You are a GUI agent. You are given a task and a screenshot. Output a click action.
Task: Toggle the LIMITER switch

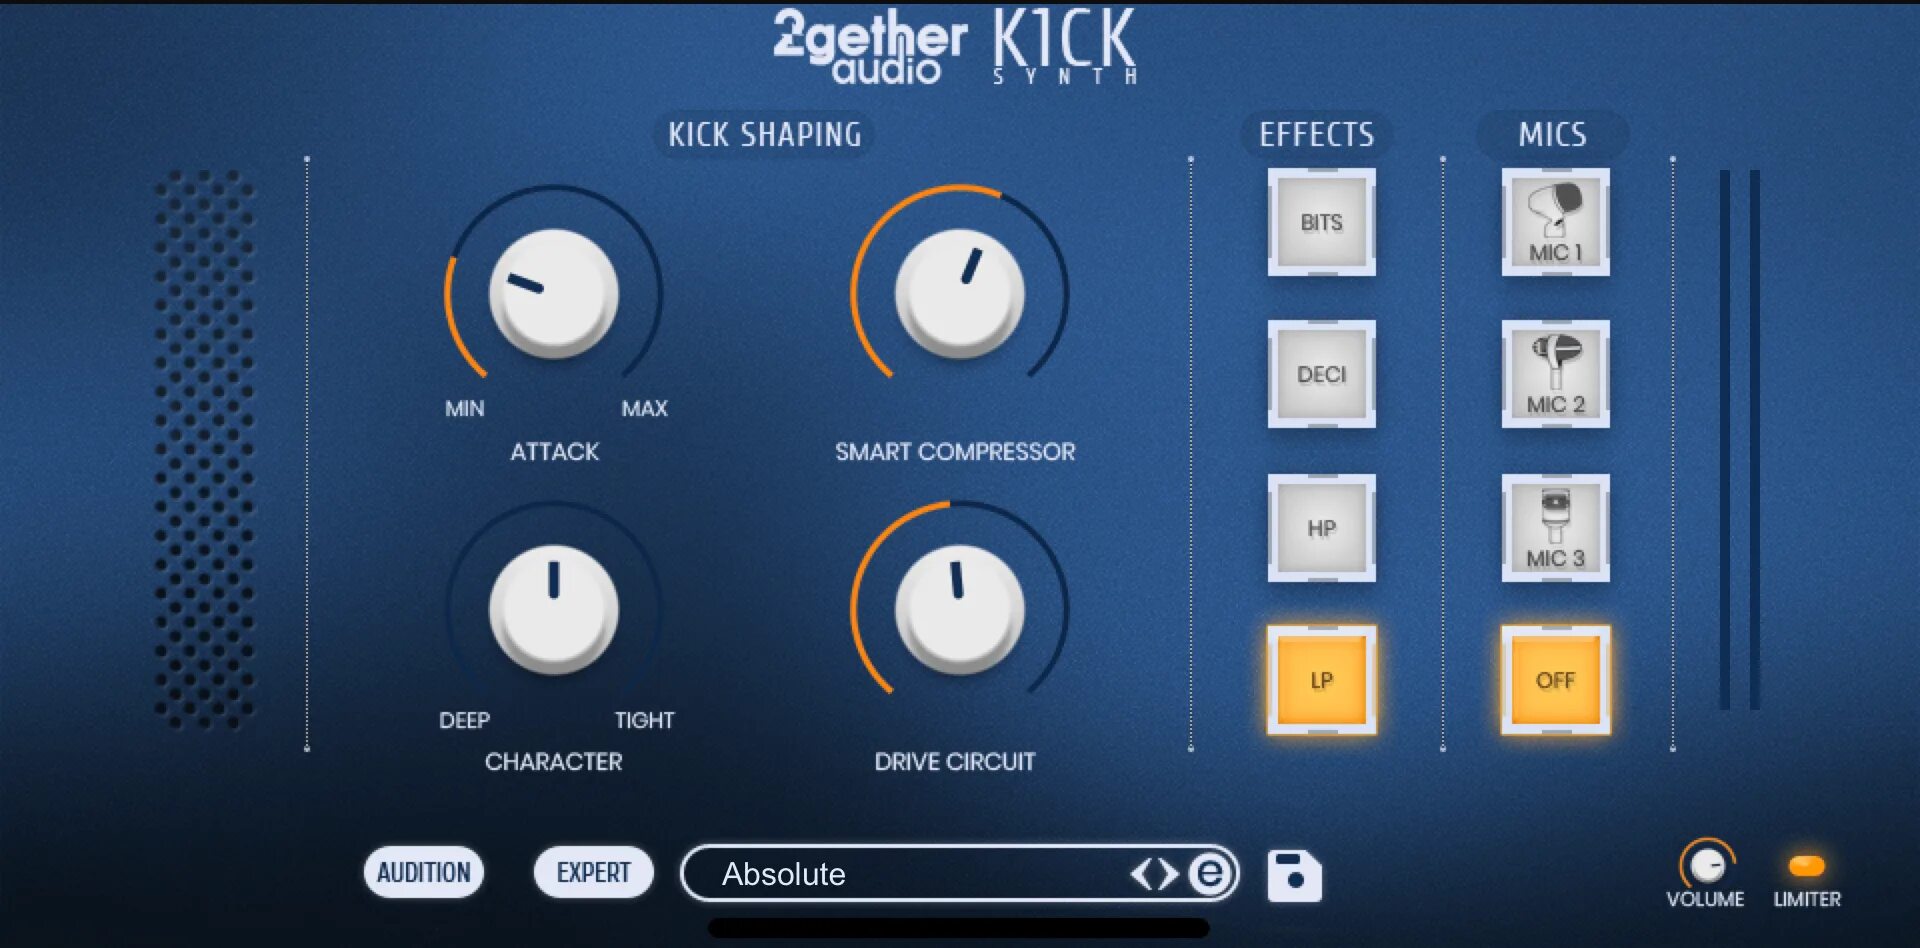(1807, 866)
